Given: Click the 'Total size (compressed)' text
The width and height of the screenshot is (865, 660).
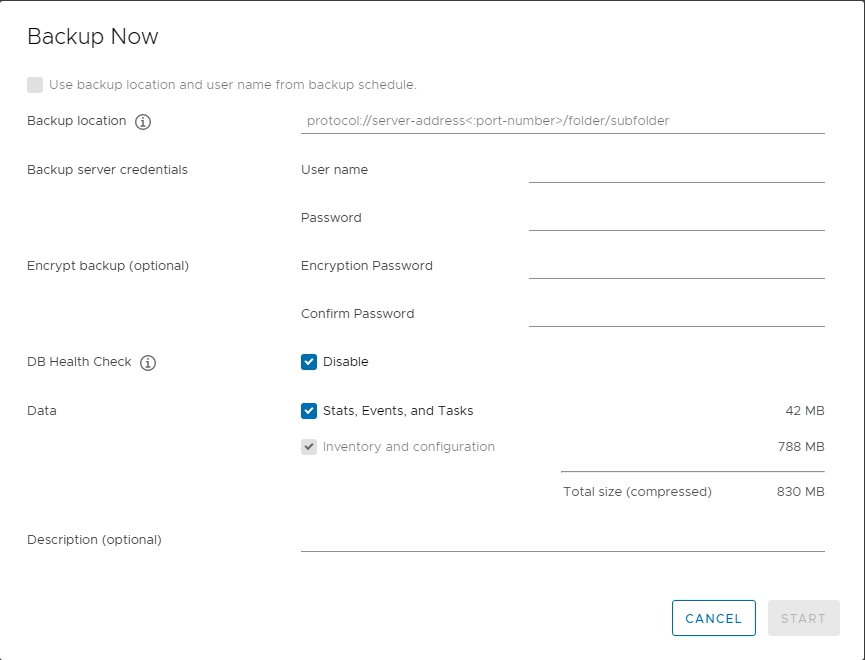Looking at the screenshot, I should click(637, 492).
